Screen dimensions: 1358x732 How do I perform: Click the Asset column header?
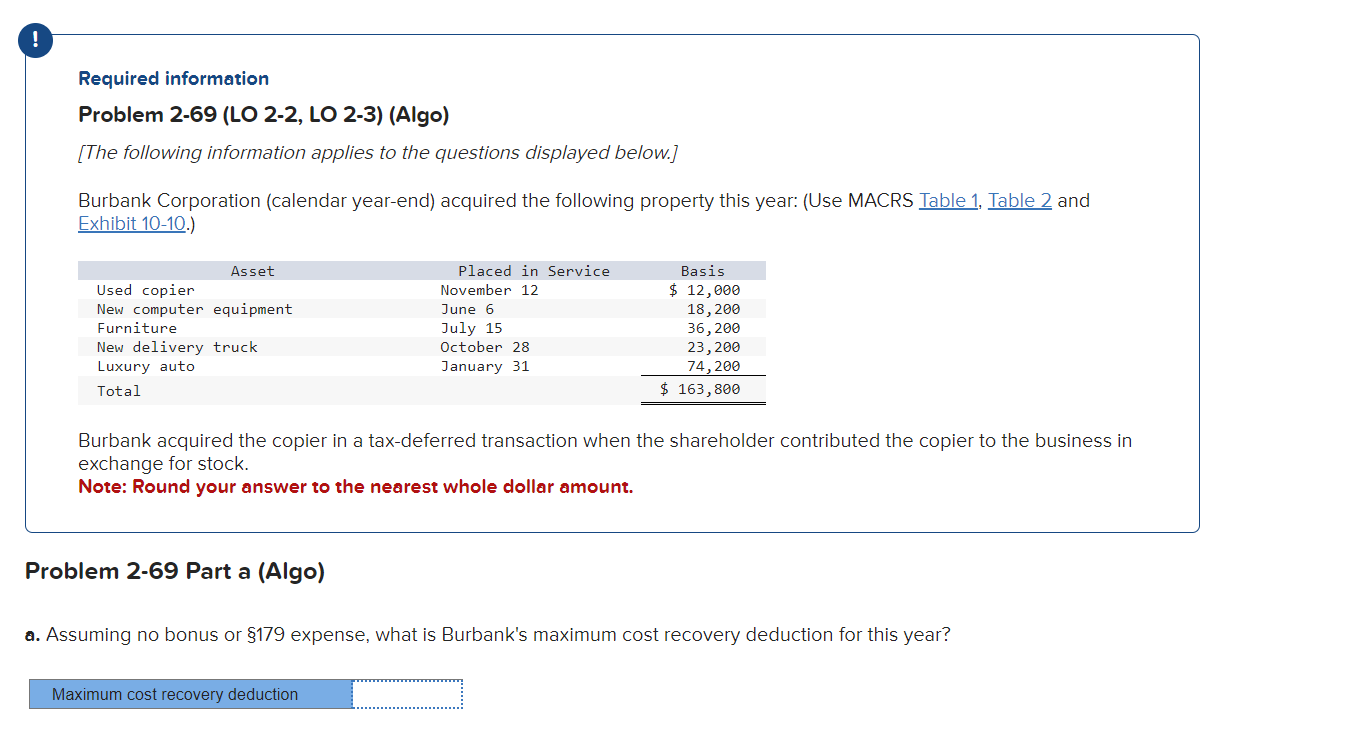click(252, 270)
